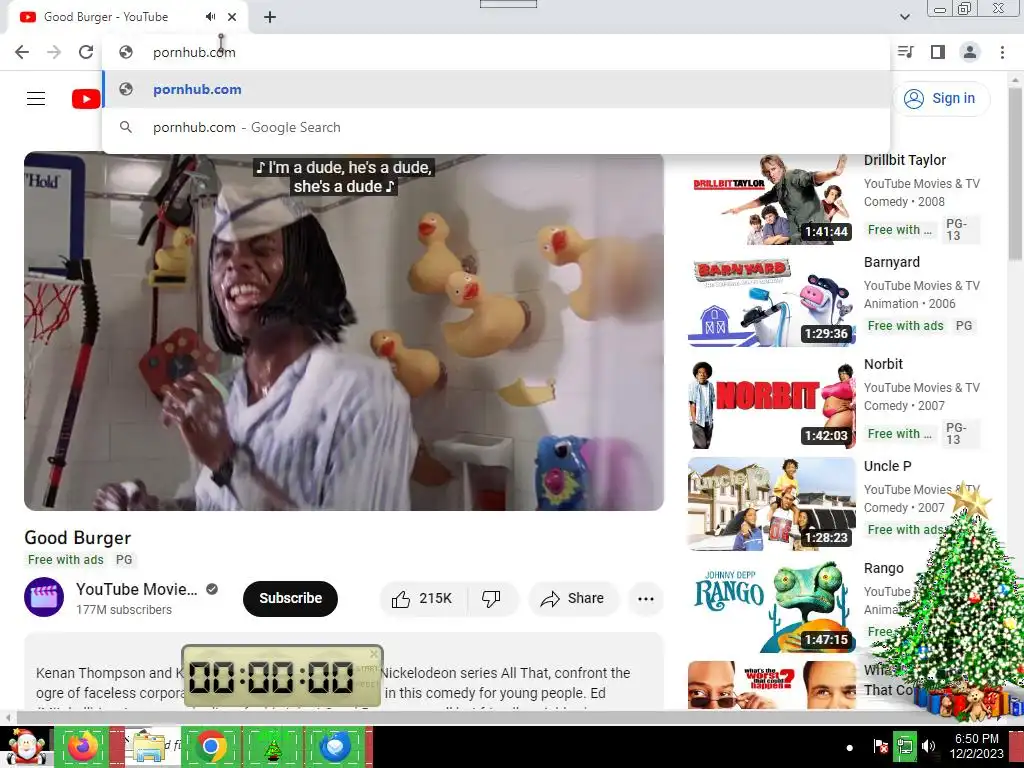
Task: Open the YouTube Movie... channel name
Action: [136, 589]
